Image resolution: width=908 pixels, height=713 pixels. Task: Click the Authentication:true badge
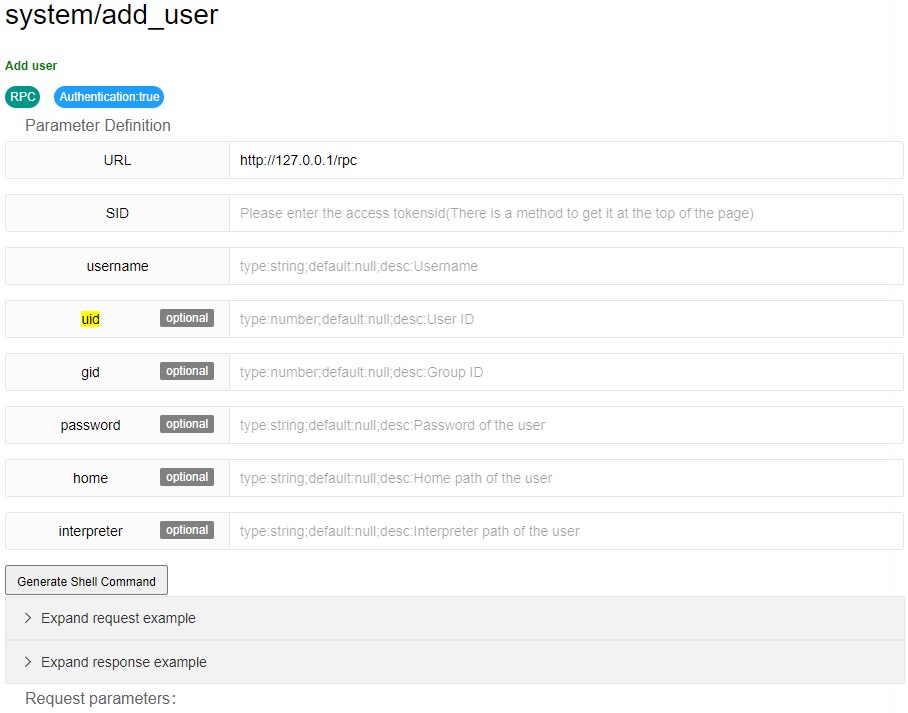pyautogui.click(x=109, y=97)
